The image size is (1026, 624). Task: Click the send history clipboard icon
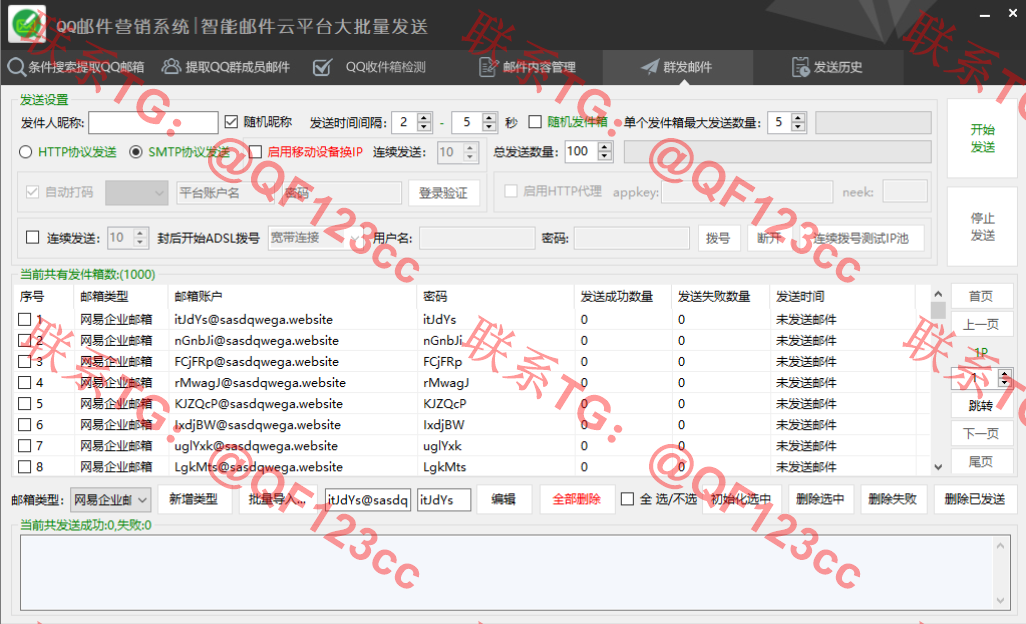pyautogui.click(x=800, y=67)
